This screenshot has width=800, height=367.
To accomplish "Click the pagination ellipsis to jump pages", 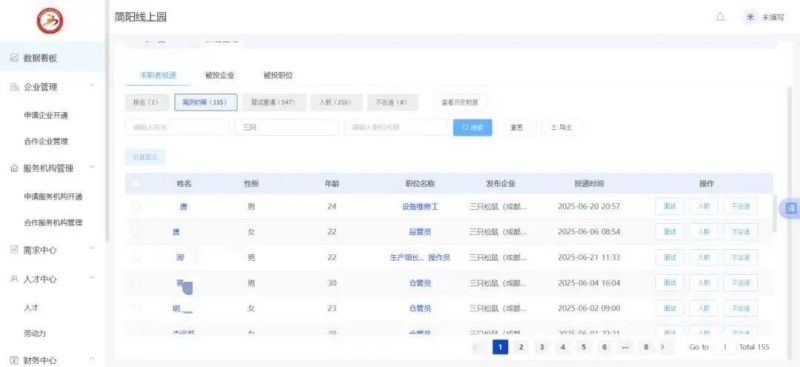I will pyautogui.click(x=626, y=347).
